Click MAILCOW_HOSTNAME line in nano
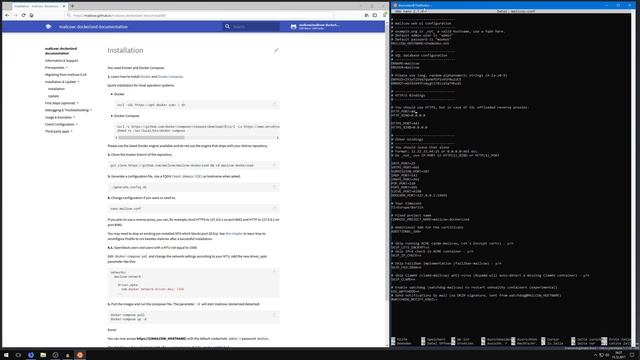 pos(420,43)
